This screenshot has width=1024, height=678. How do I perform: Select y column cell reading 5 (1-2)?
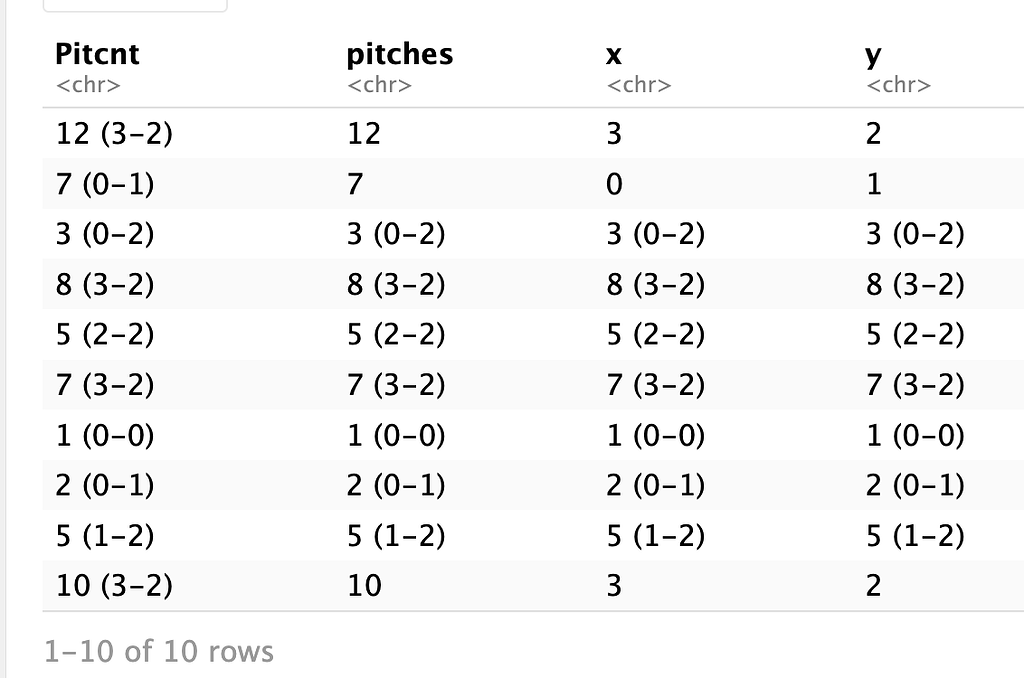pyautogui.click(x=915, y=536)
